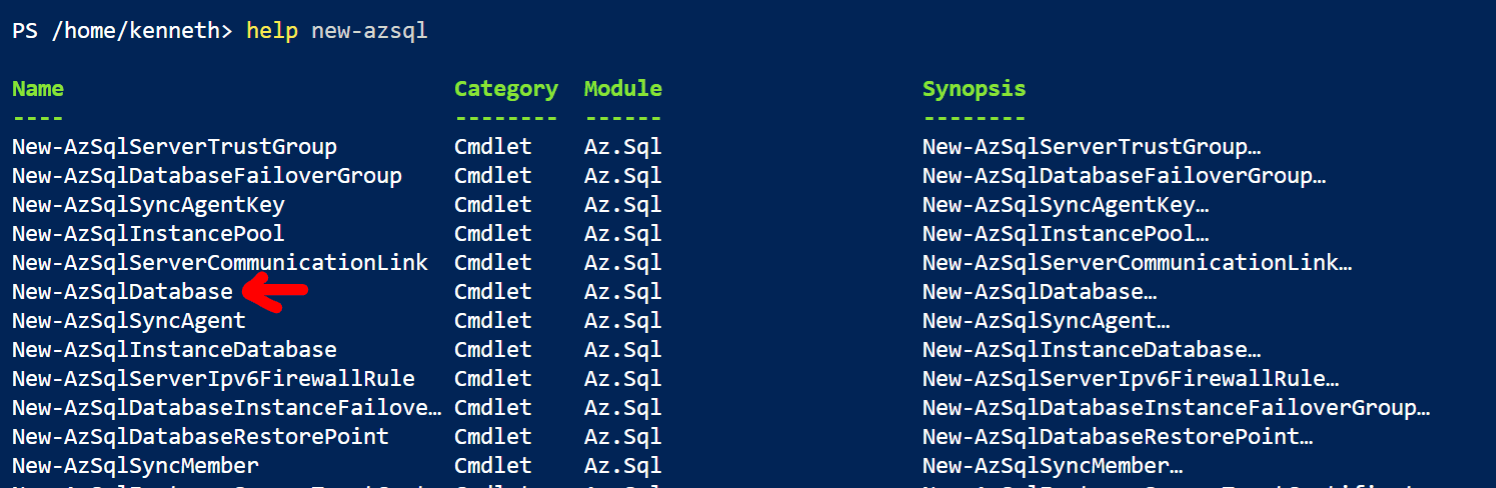The height and width of the screenshot is (488, 1496).
Task: Click New-AzSqlSyncMember in the Name column
Action: click(135, 466)
